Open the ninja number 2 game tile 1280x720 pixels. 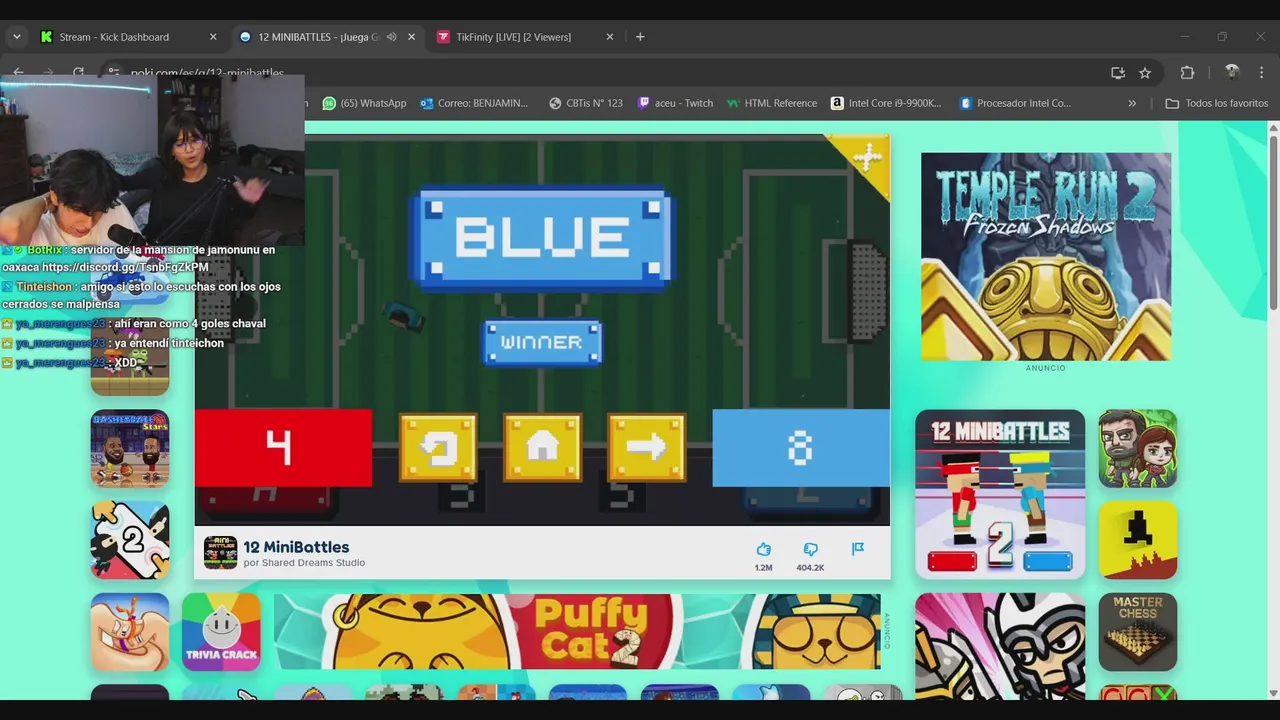(x=130, y=540)
